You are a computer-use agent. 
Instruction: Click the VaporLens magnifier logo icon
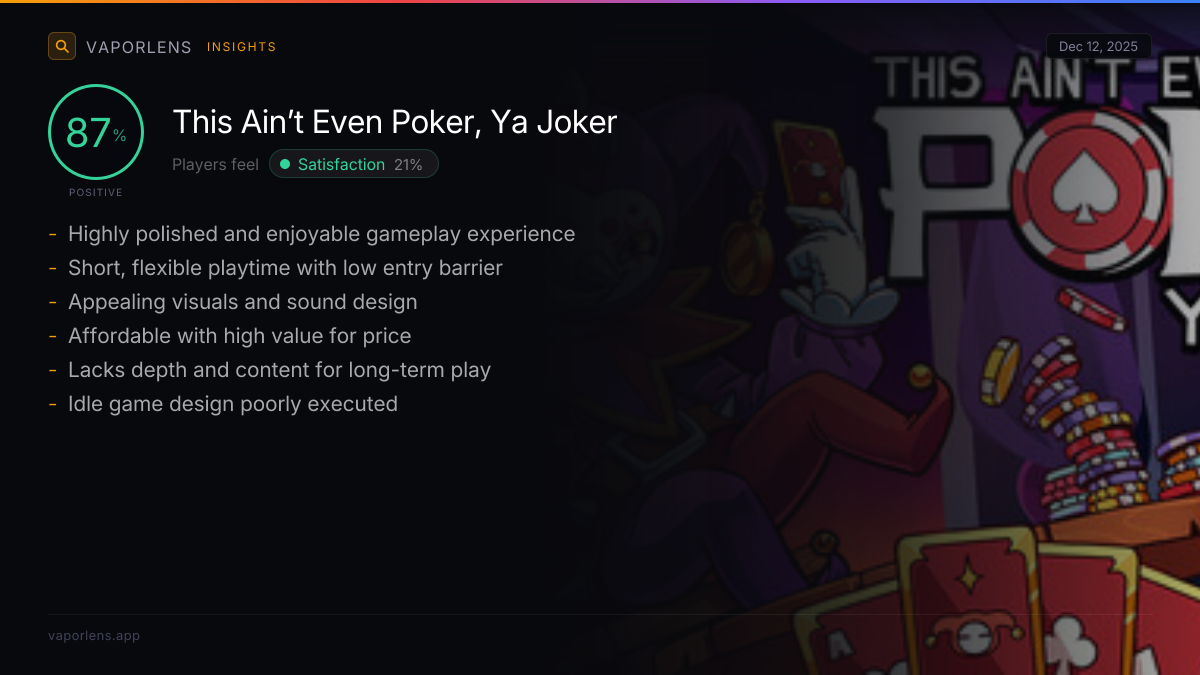click(x=62, y=46)
